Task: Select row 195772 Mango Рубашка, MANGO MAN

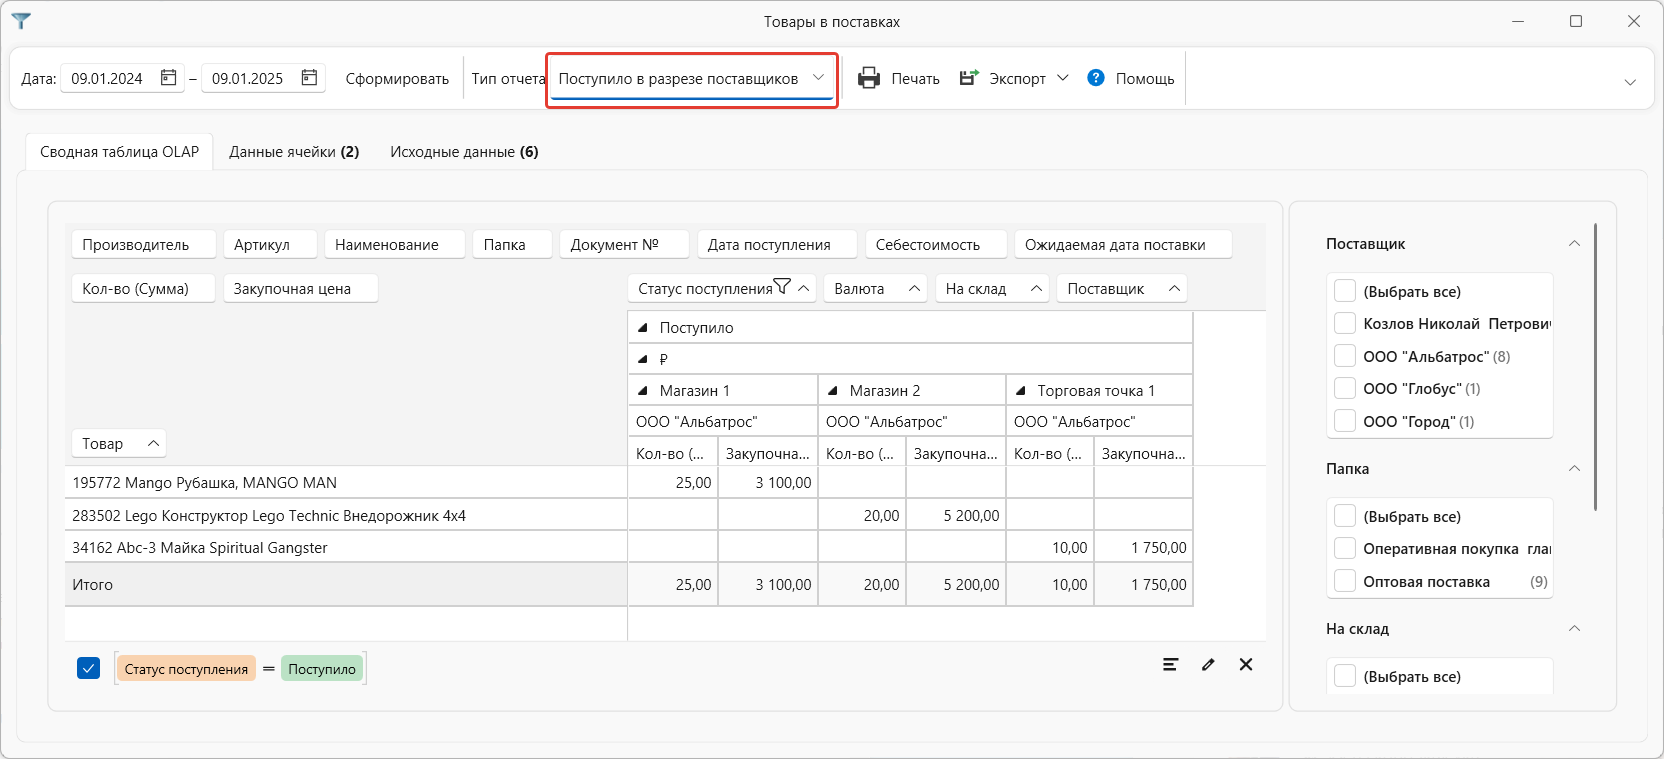Action: [346, 482]
